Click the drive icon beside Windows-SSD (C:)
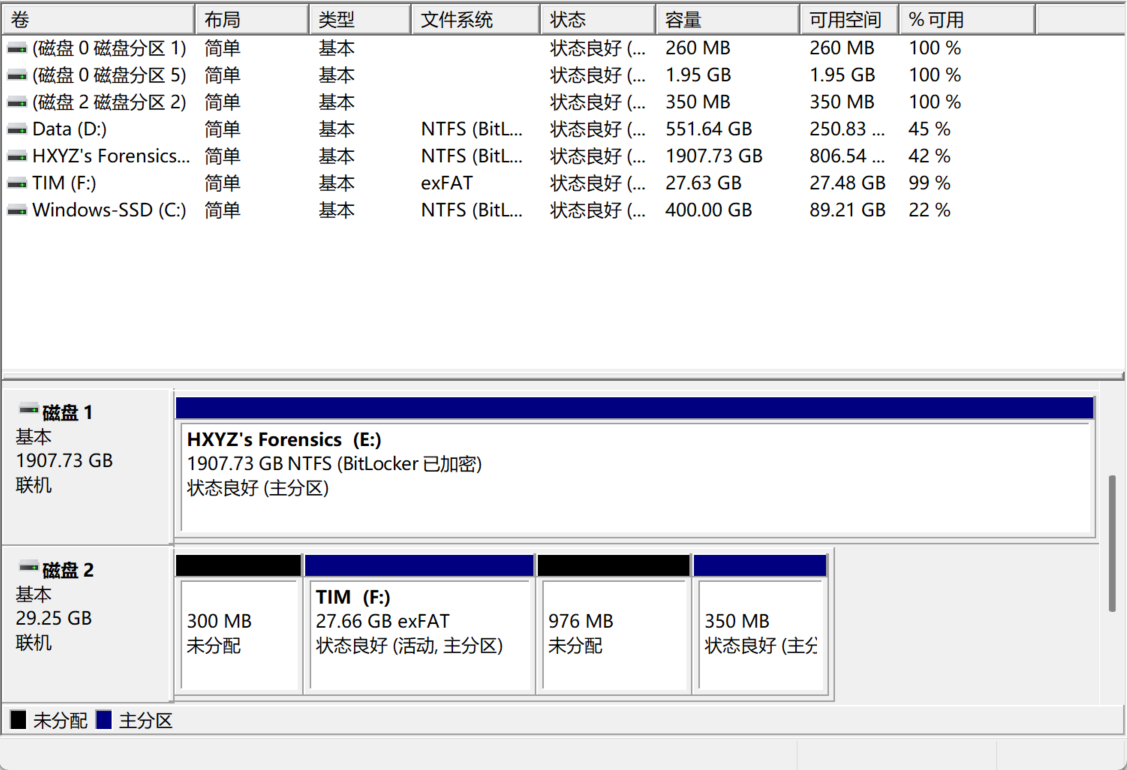 (x=17, y=211)
